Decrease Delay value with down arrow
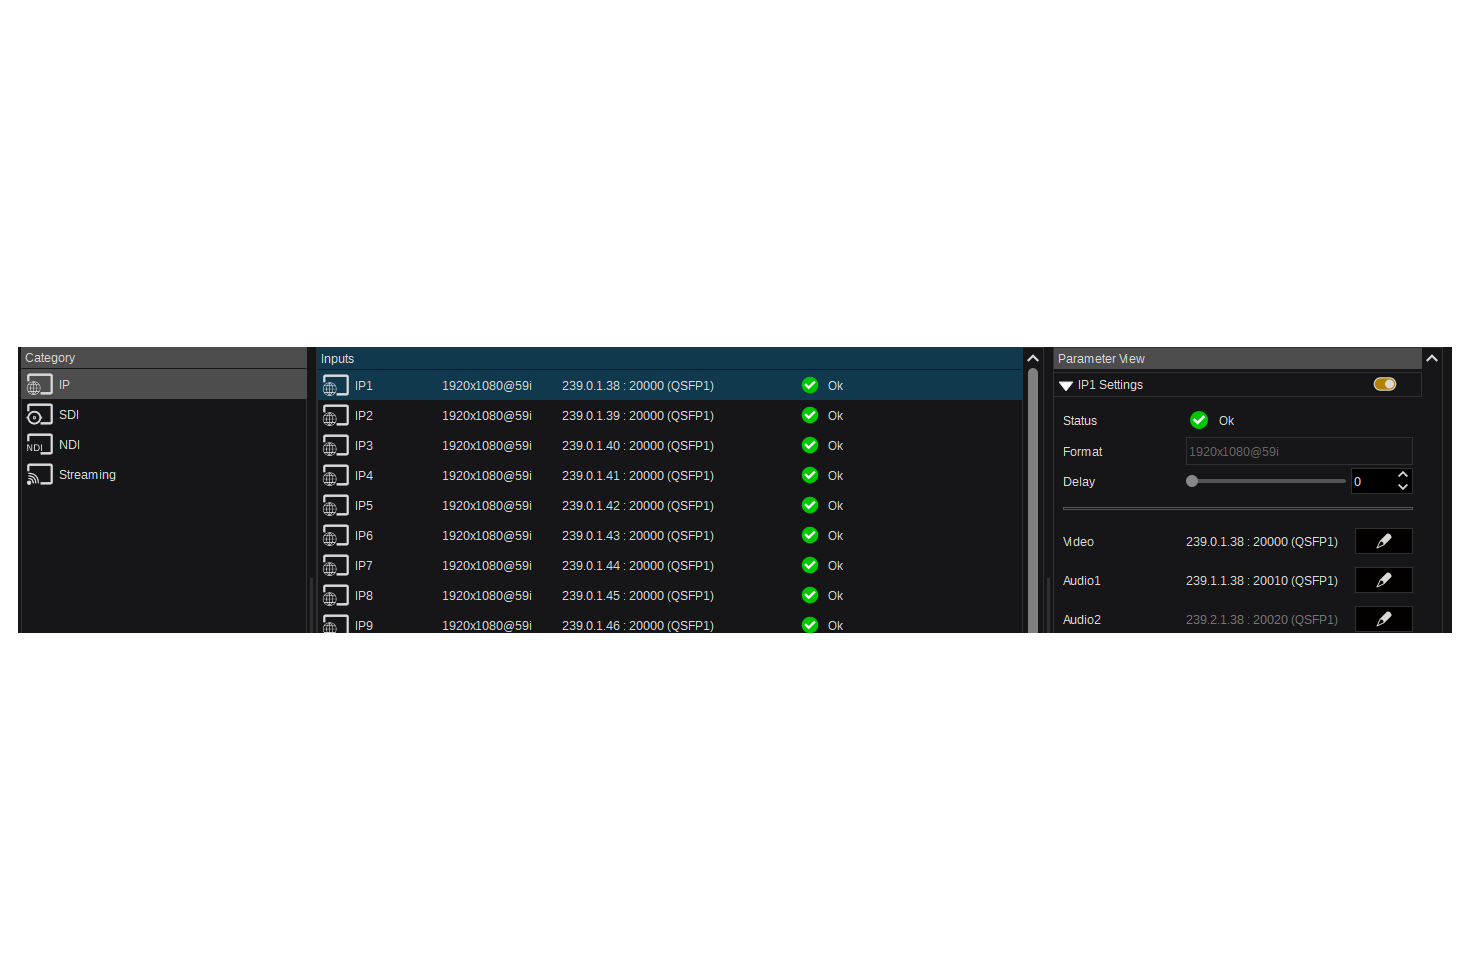1470x980 pixels. (1403, 487)
